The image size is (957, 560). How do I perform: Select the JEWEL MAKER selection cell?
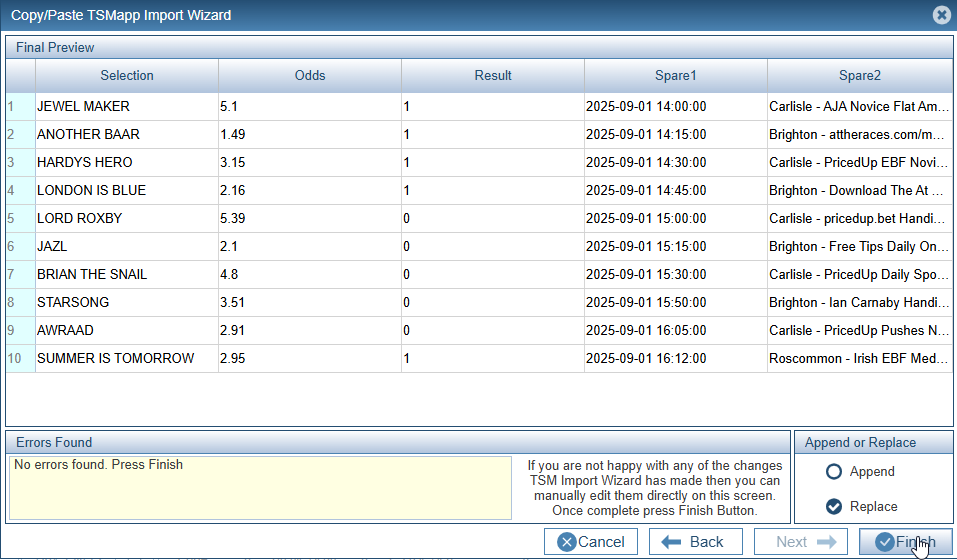(126, 107)
